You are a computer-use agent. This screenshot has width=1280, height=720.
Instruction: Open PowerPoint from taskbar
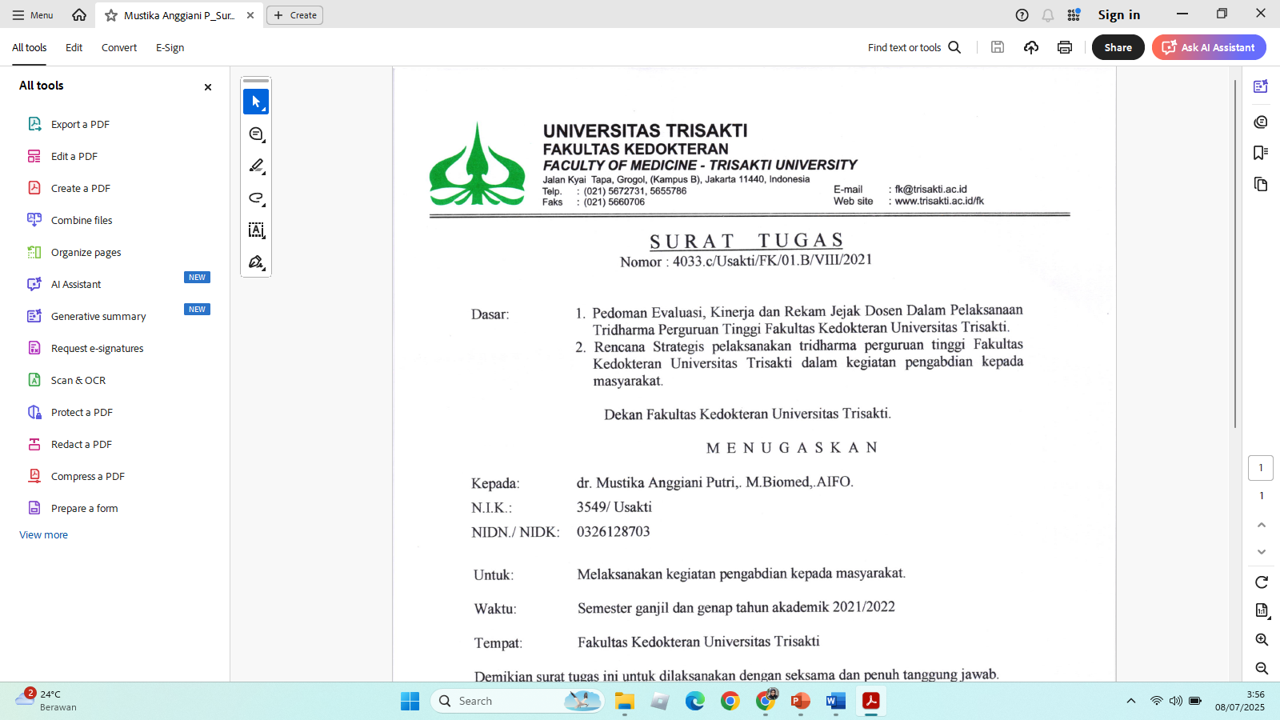(x=801, y=701)
